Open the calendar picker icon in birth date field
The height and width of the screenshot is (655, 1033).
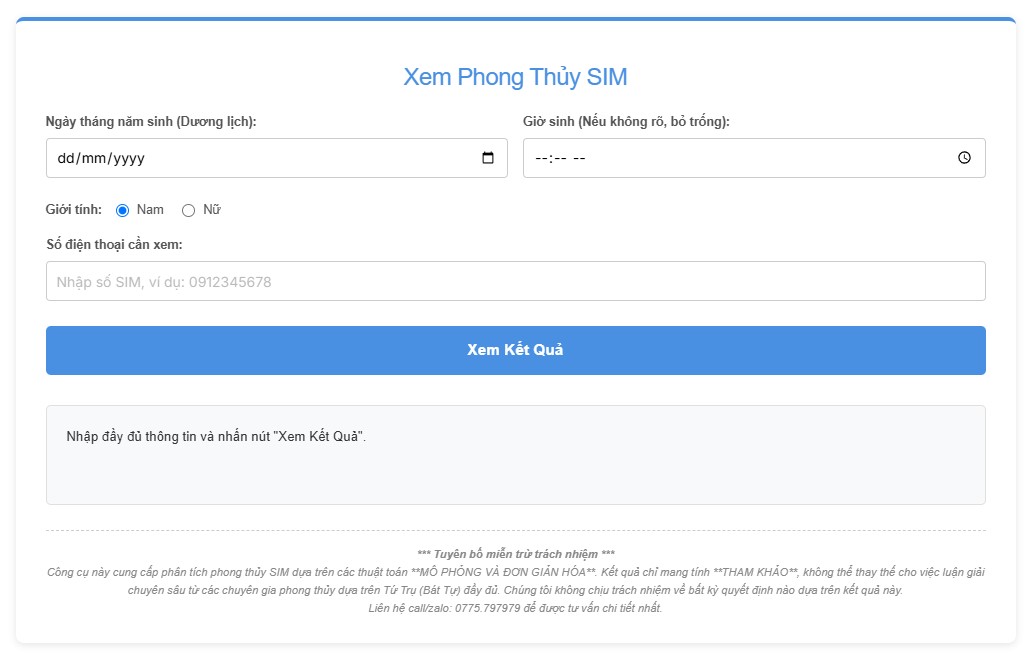(488, 158)
